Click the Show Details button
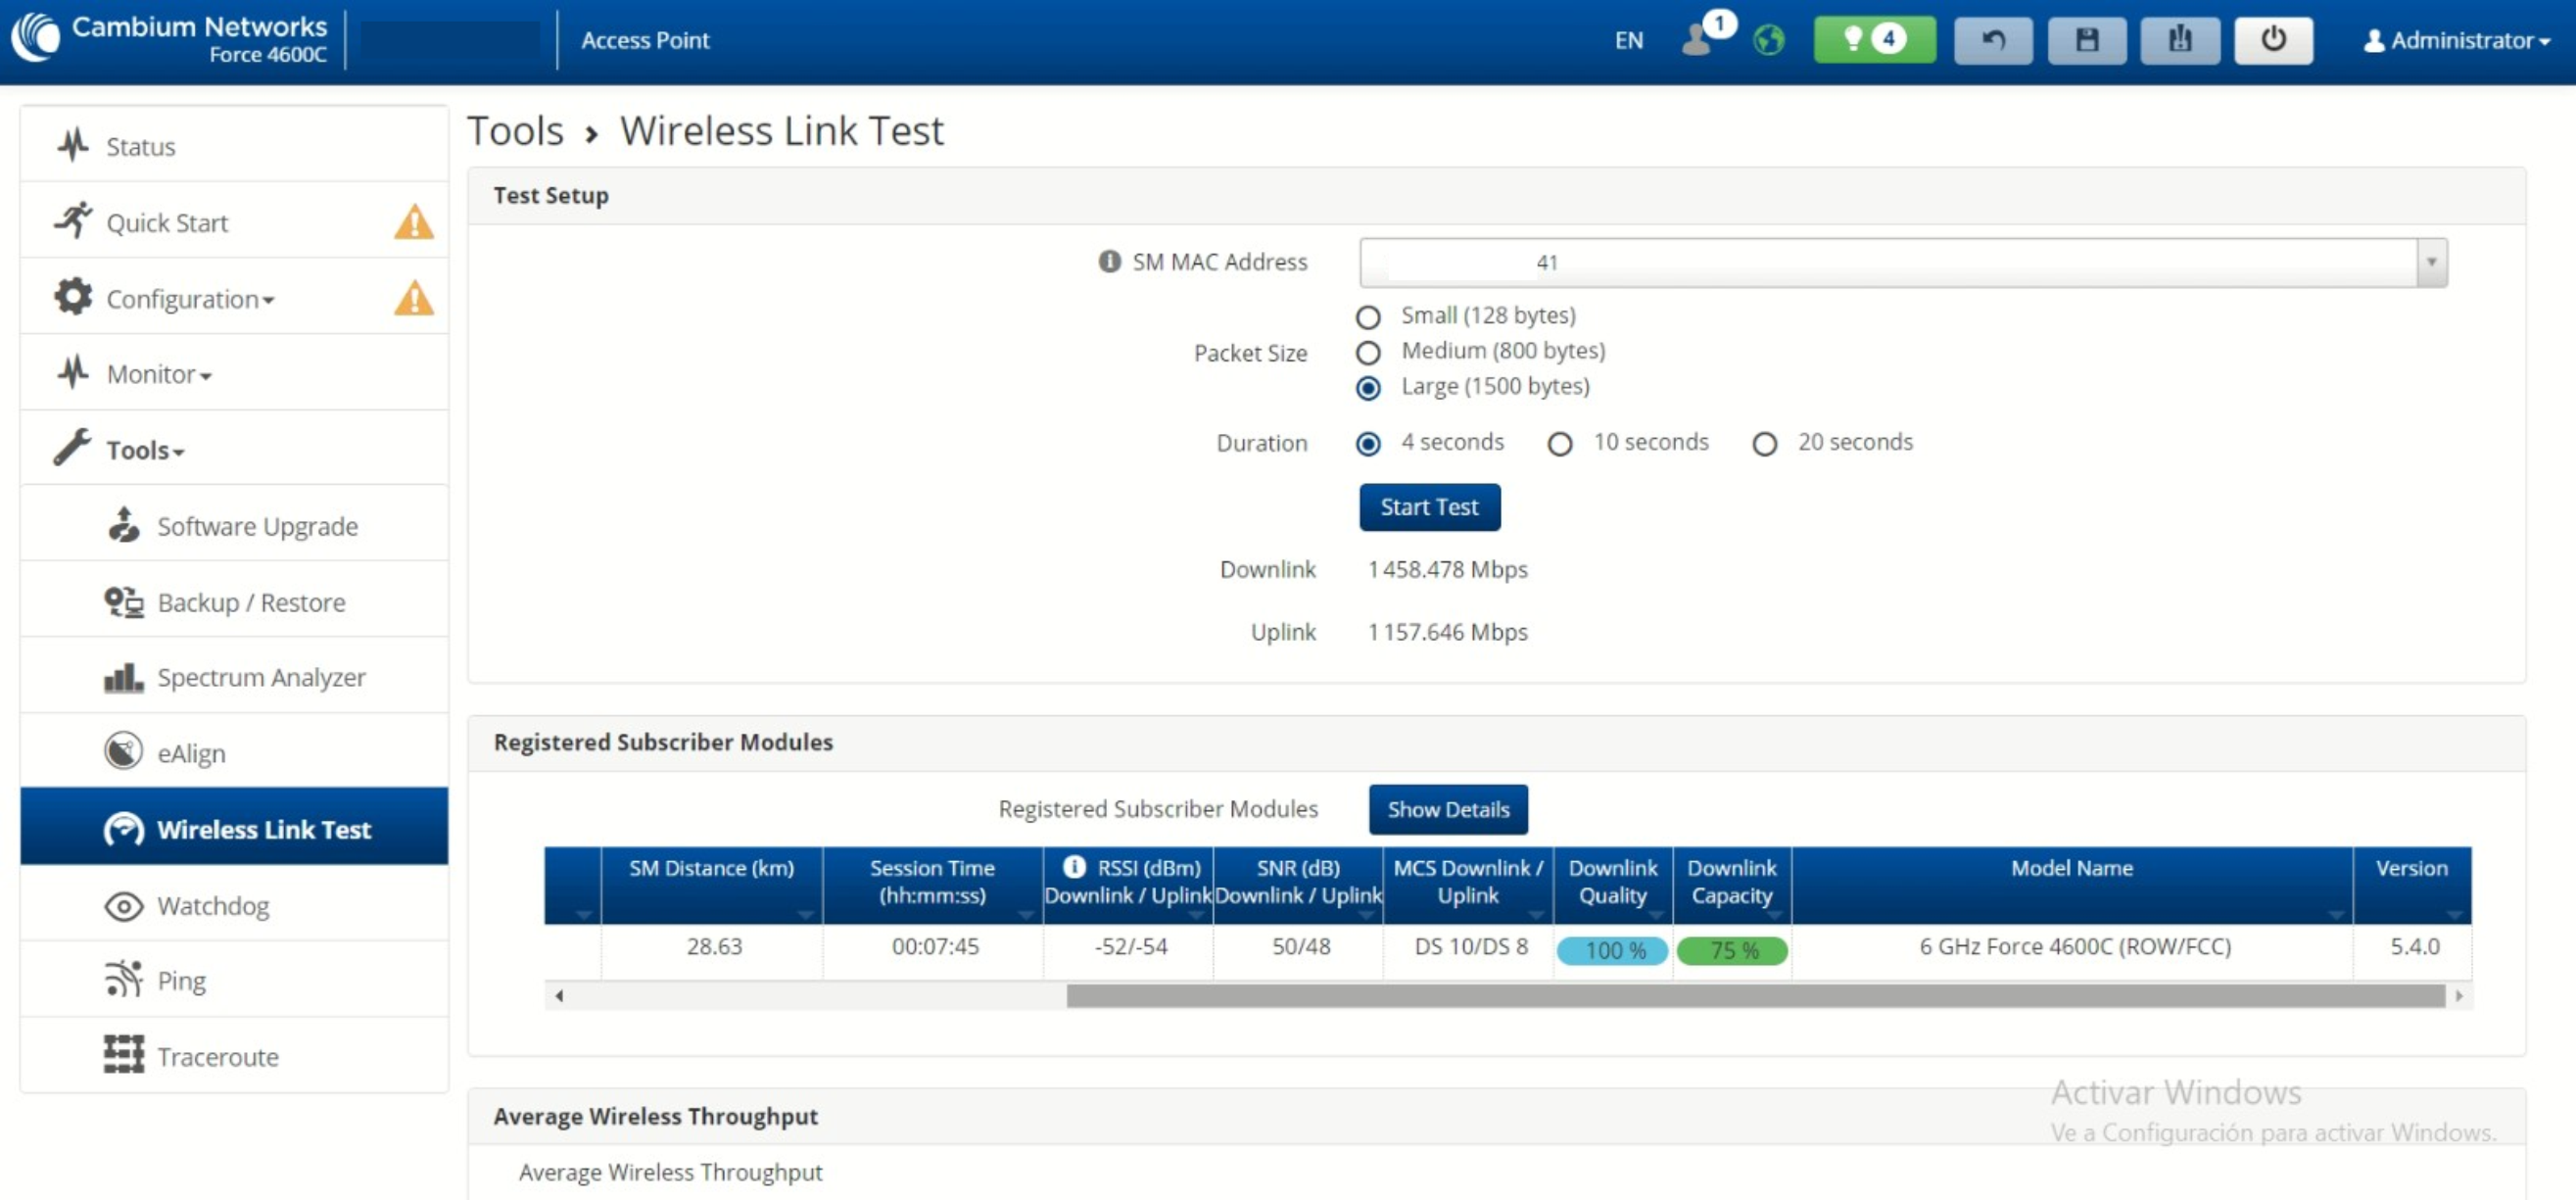 pyautogui.click(x=1447, y=809)
